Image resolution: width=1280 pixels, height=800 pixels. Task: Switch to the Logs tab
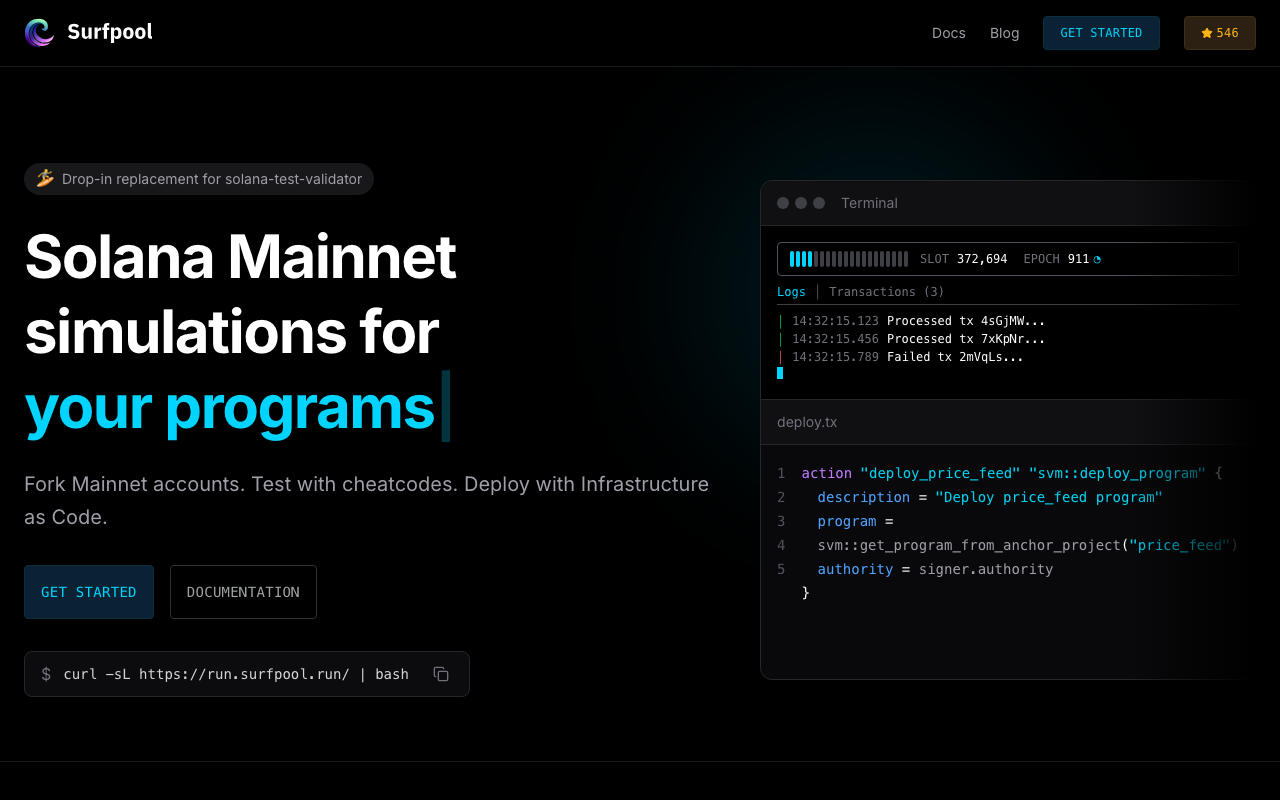point(791,292)
